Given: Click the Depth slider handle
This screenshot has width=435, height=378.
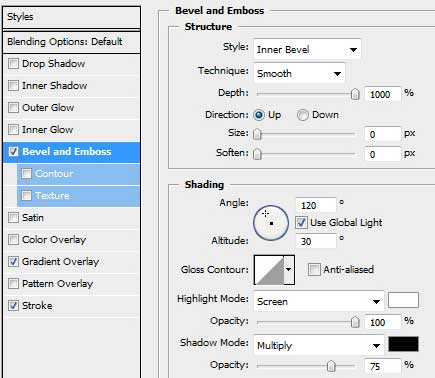Looking at the screenshot, I should click(x=355, y=94).
